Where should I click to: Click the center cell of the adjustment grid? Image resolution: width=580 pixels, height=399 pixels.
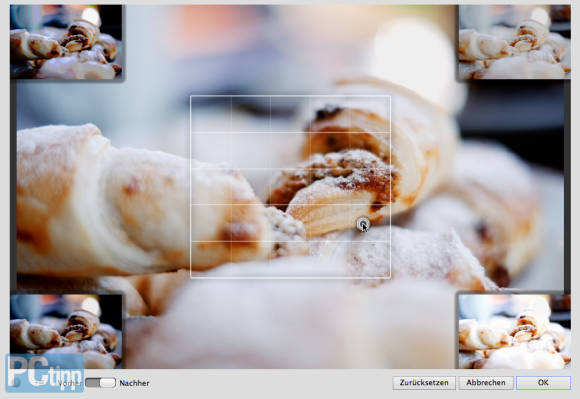click(290, 187)
